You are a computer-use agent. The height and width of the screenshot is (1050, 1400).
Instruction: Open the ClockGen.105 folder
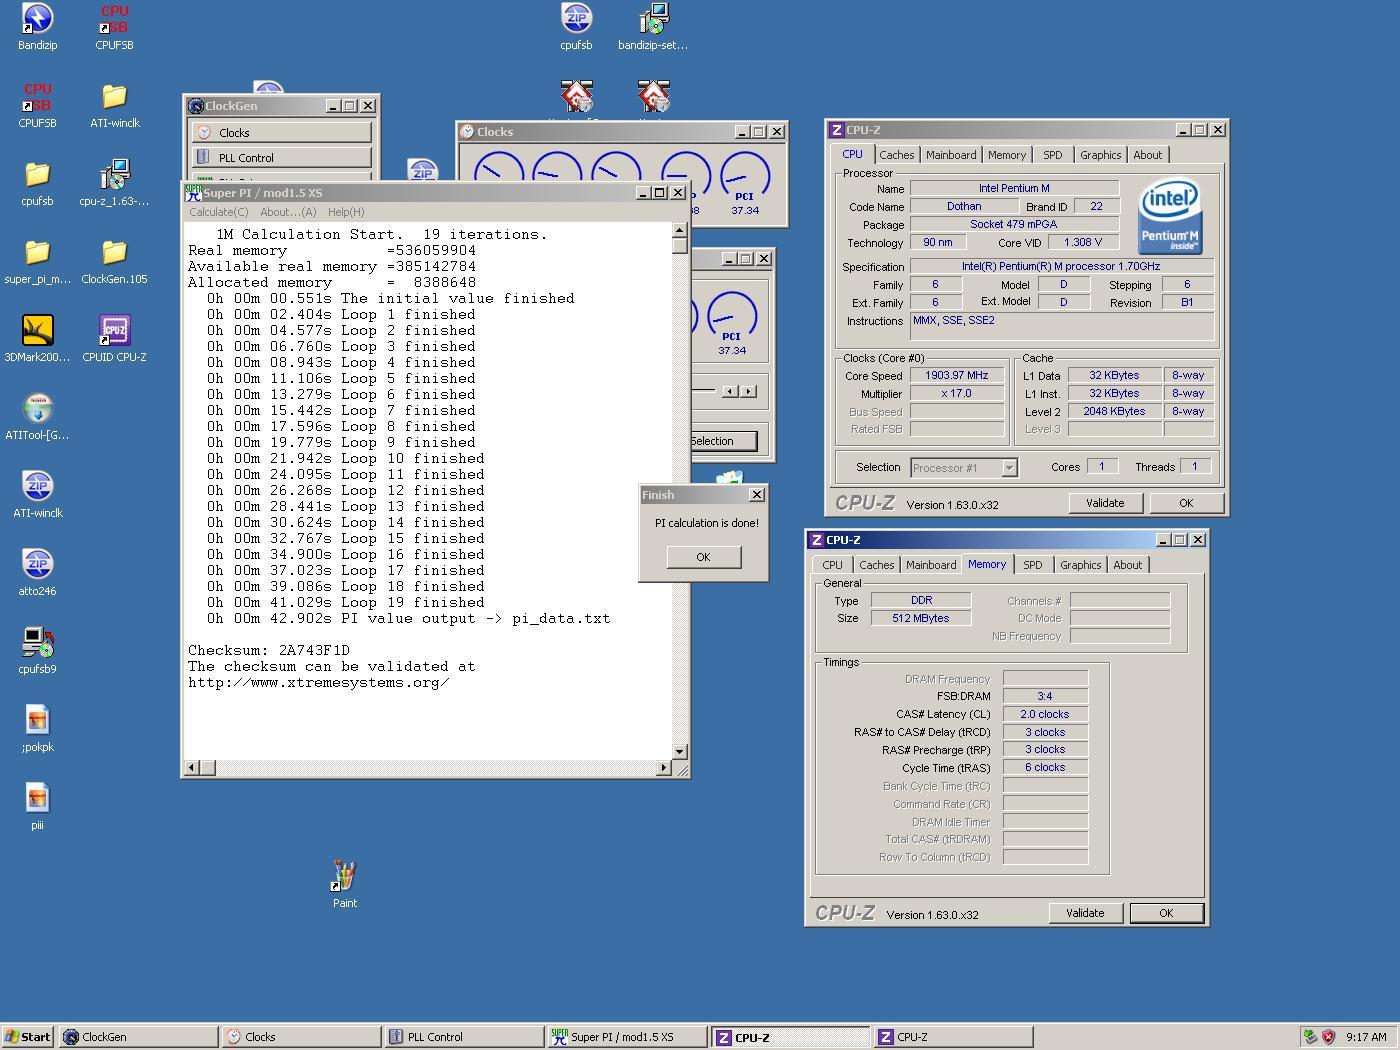114,261
